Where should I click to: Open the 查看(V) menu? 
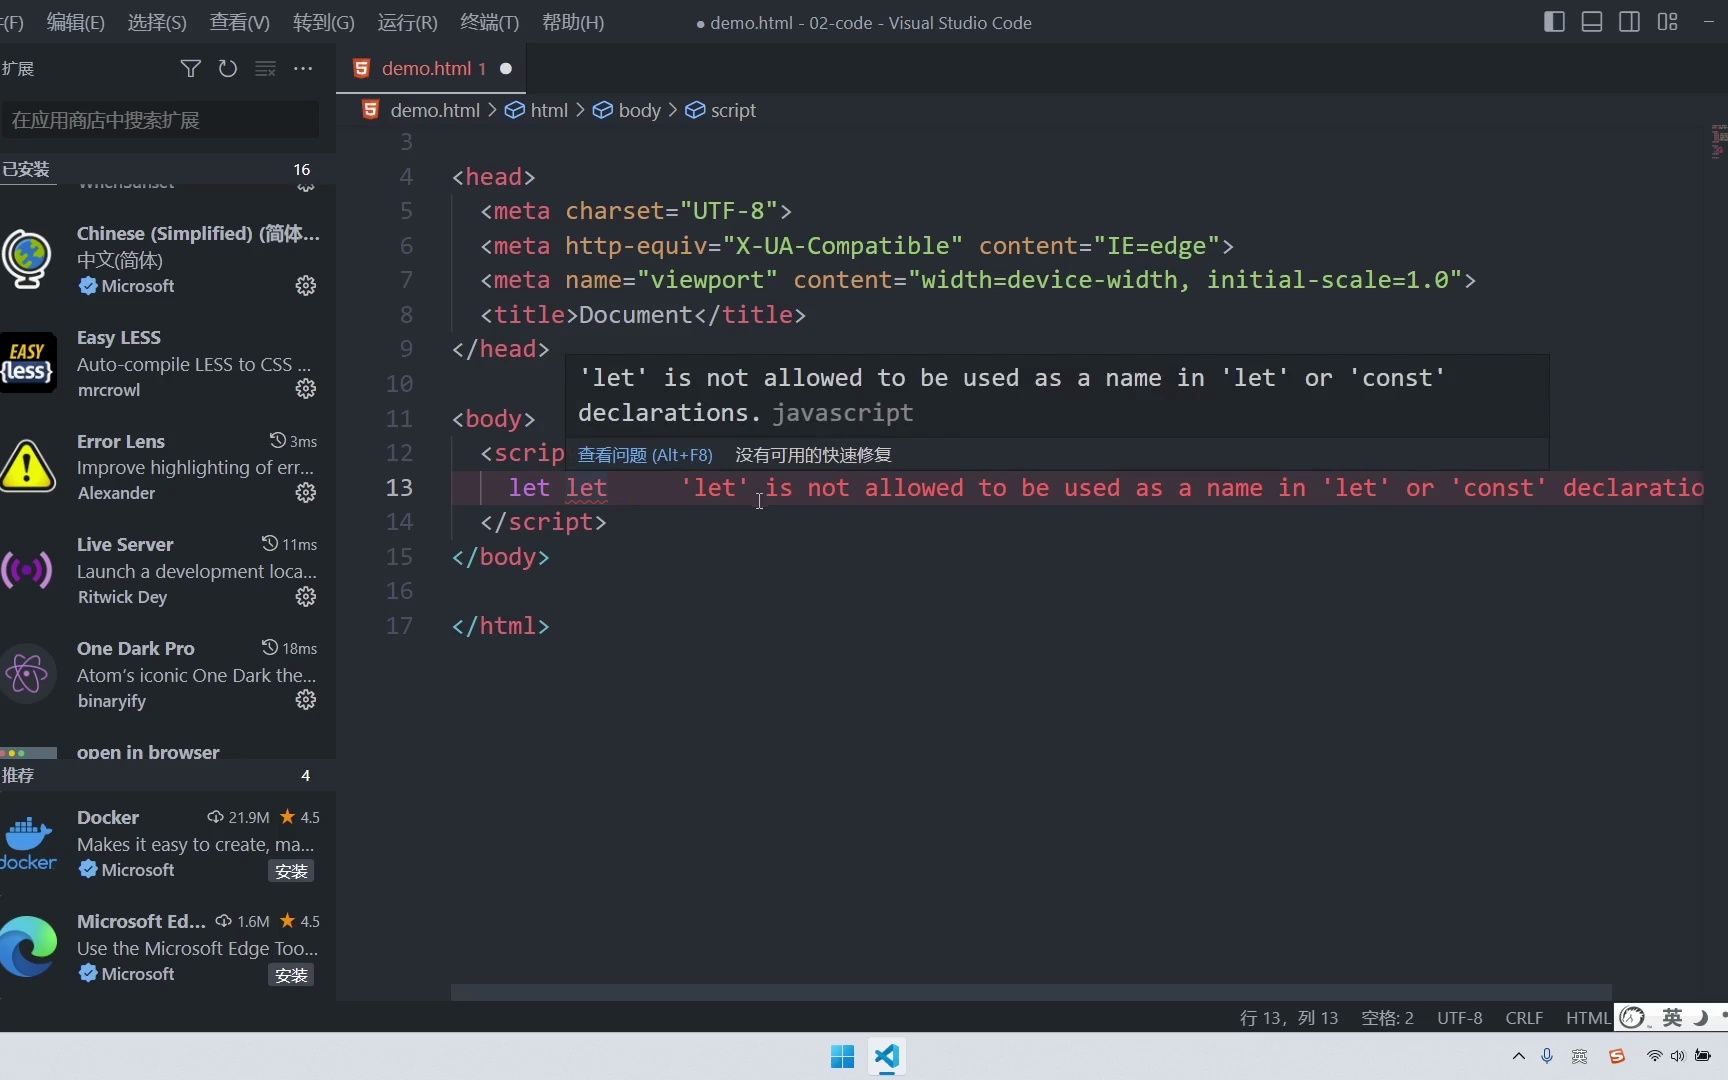(239, 22)
